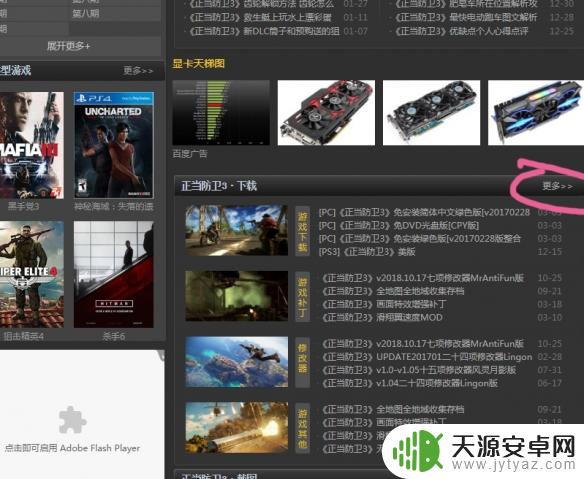Screen dimensions: 584x479
Task: Open the Sniper Elite 4 cover
Action: 32,275
